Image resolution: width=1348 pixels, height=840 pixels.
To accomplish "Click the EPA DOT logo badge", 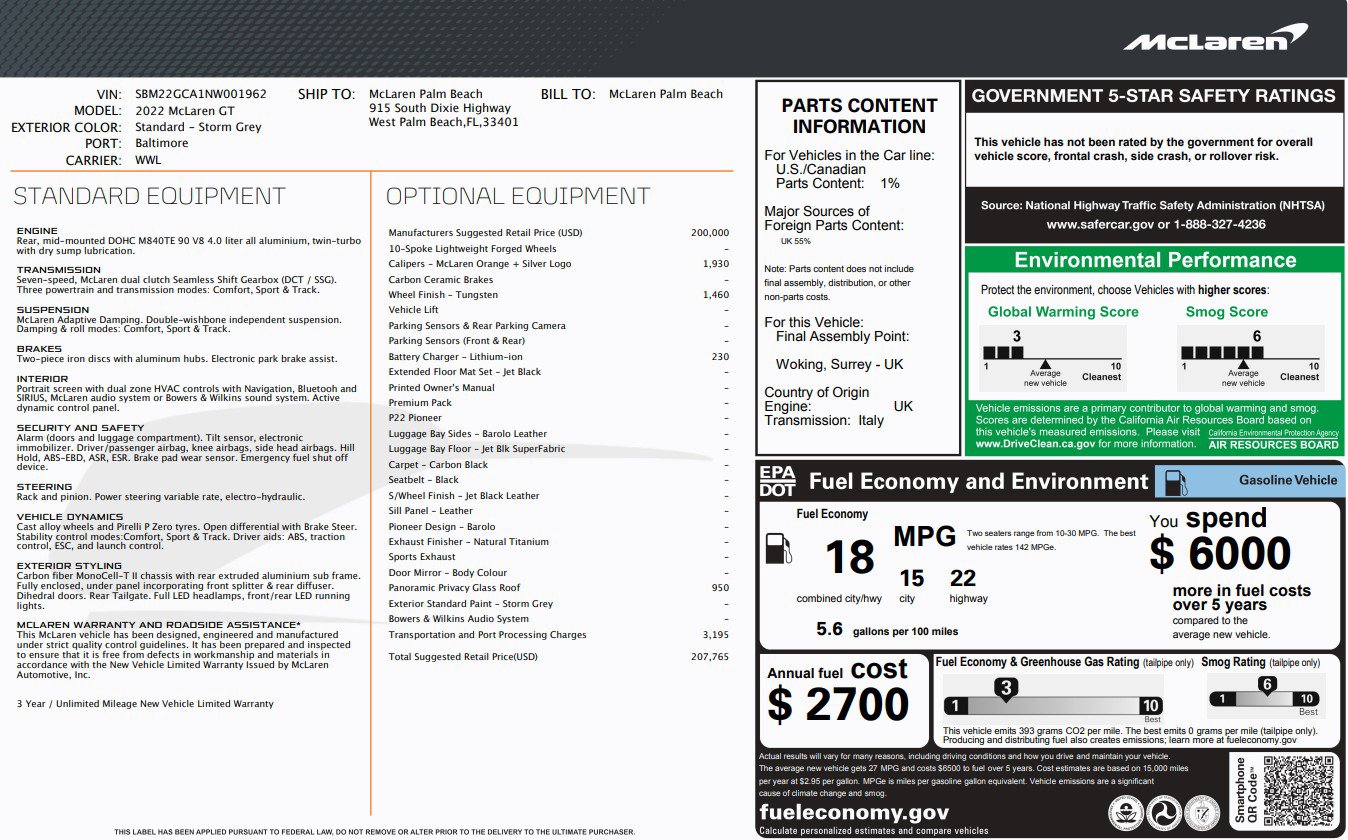I will (x=777, y=481).
